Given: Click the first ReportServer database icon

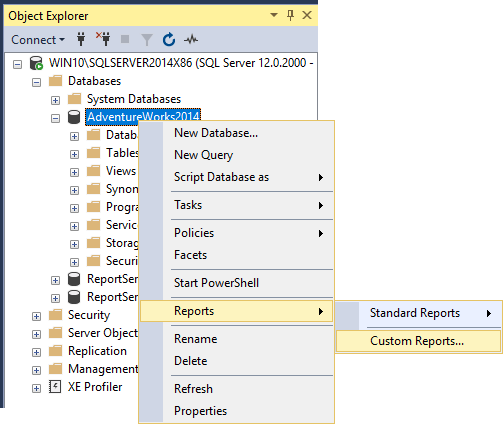Looking at the screenshot, I should click(x=74, y=279).
